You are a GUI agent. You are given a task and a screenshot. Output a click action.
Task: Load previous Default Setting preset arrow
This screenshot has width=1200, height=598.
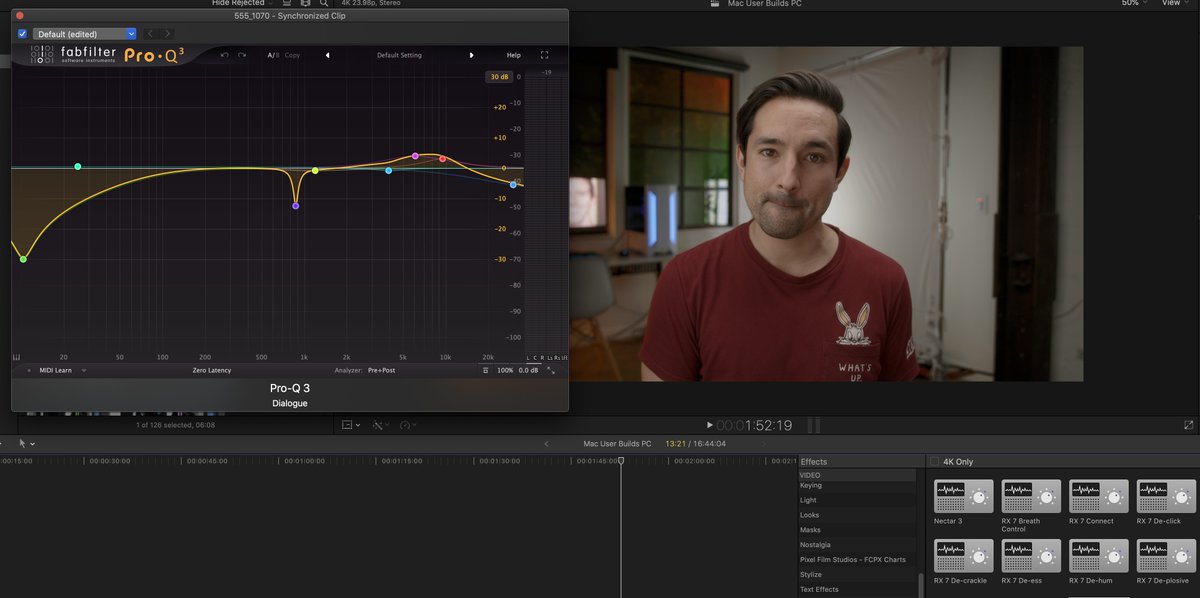click(x=327, y=55)
